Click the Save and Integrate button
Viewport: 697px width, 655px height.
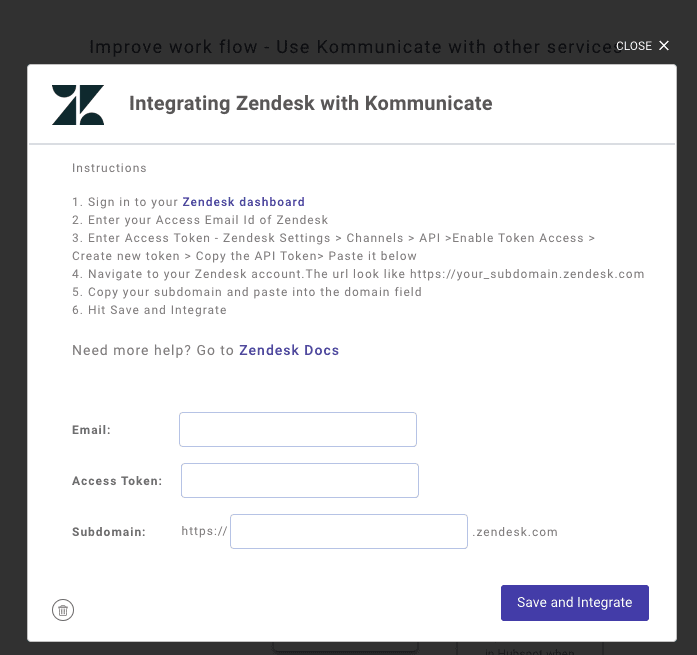(x=574, y=603)
